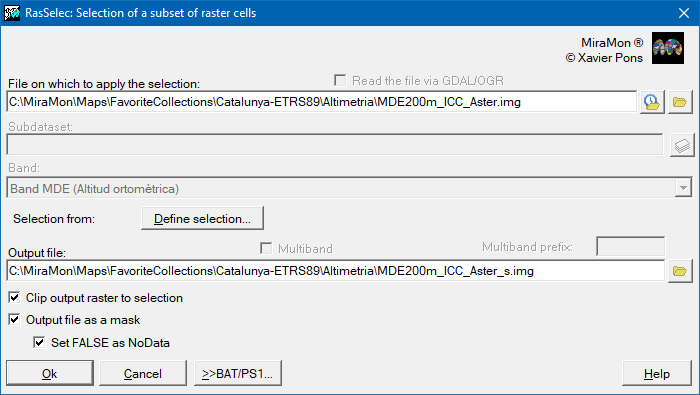Screen dimensions: 700x395
Task: Browse for the output file location
Action: click(x=680, y=271)
